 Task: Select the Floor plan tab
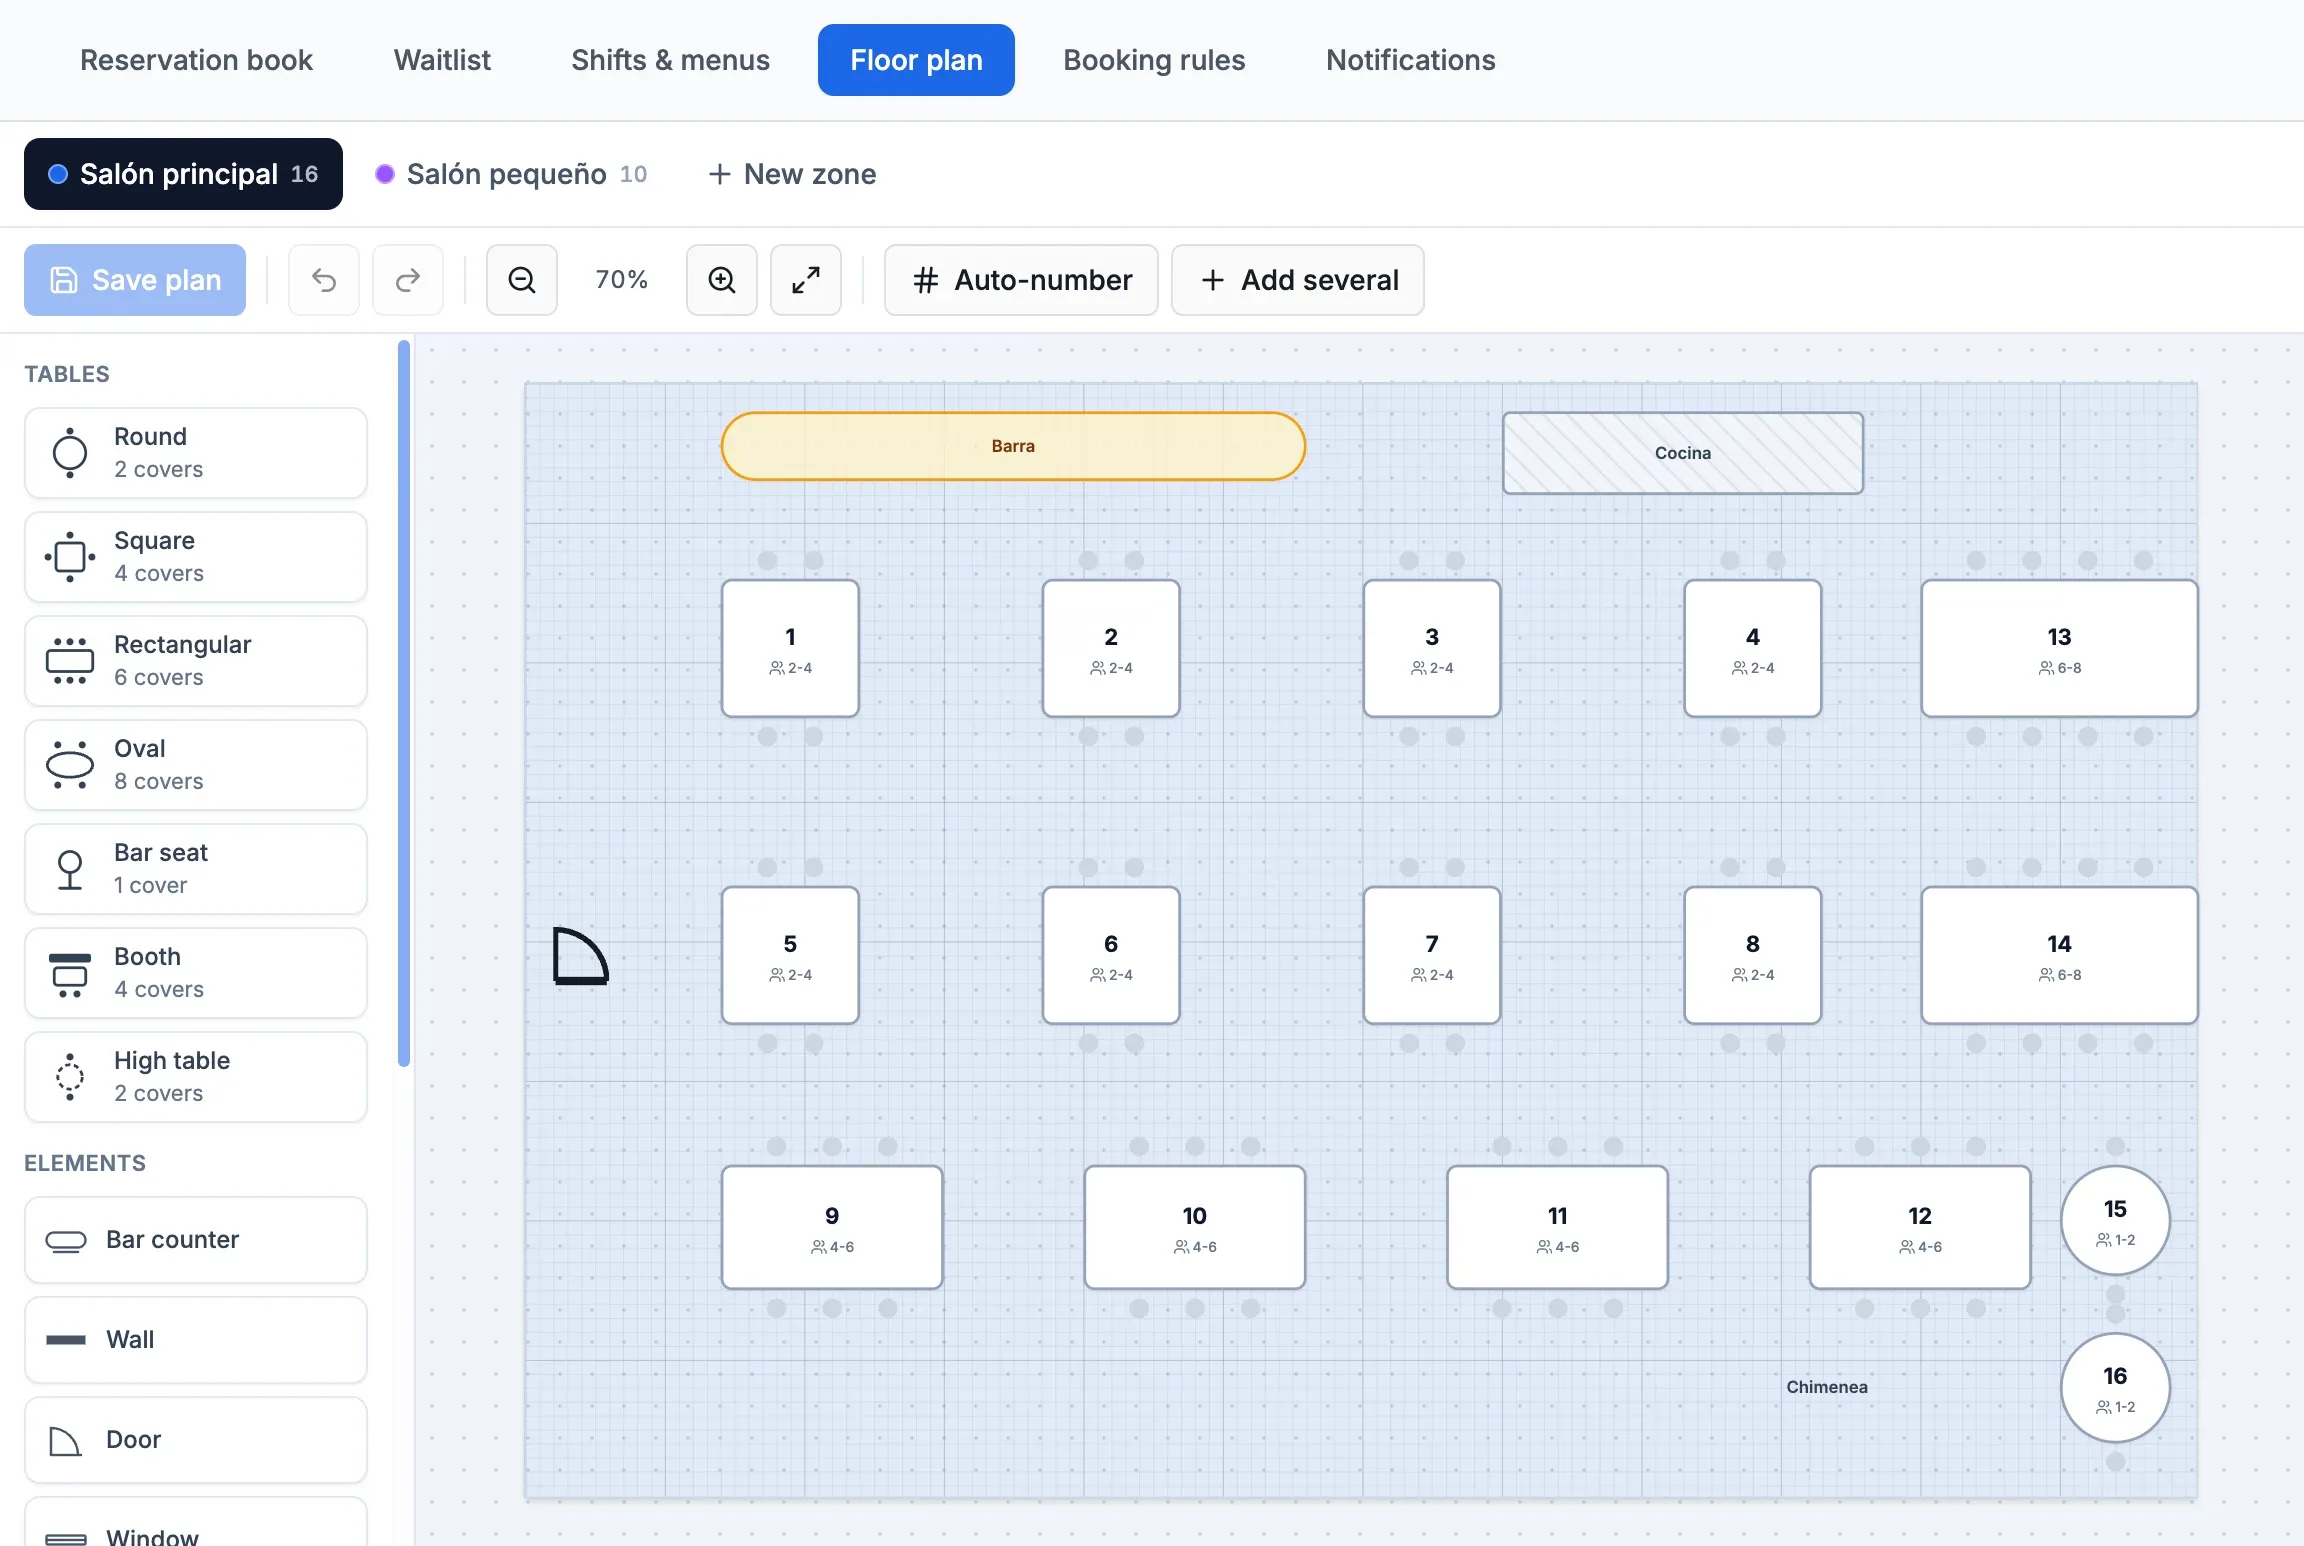point(916,60)
